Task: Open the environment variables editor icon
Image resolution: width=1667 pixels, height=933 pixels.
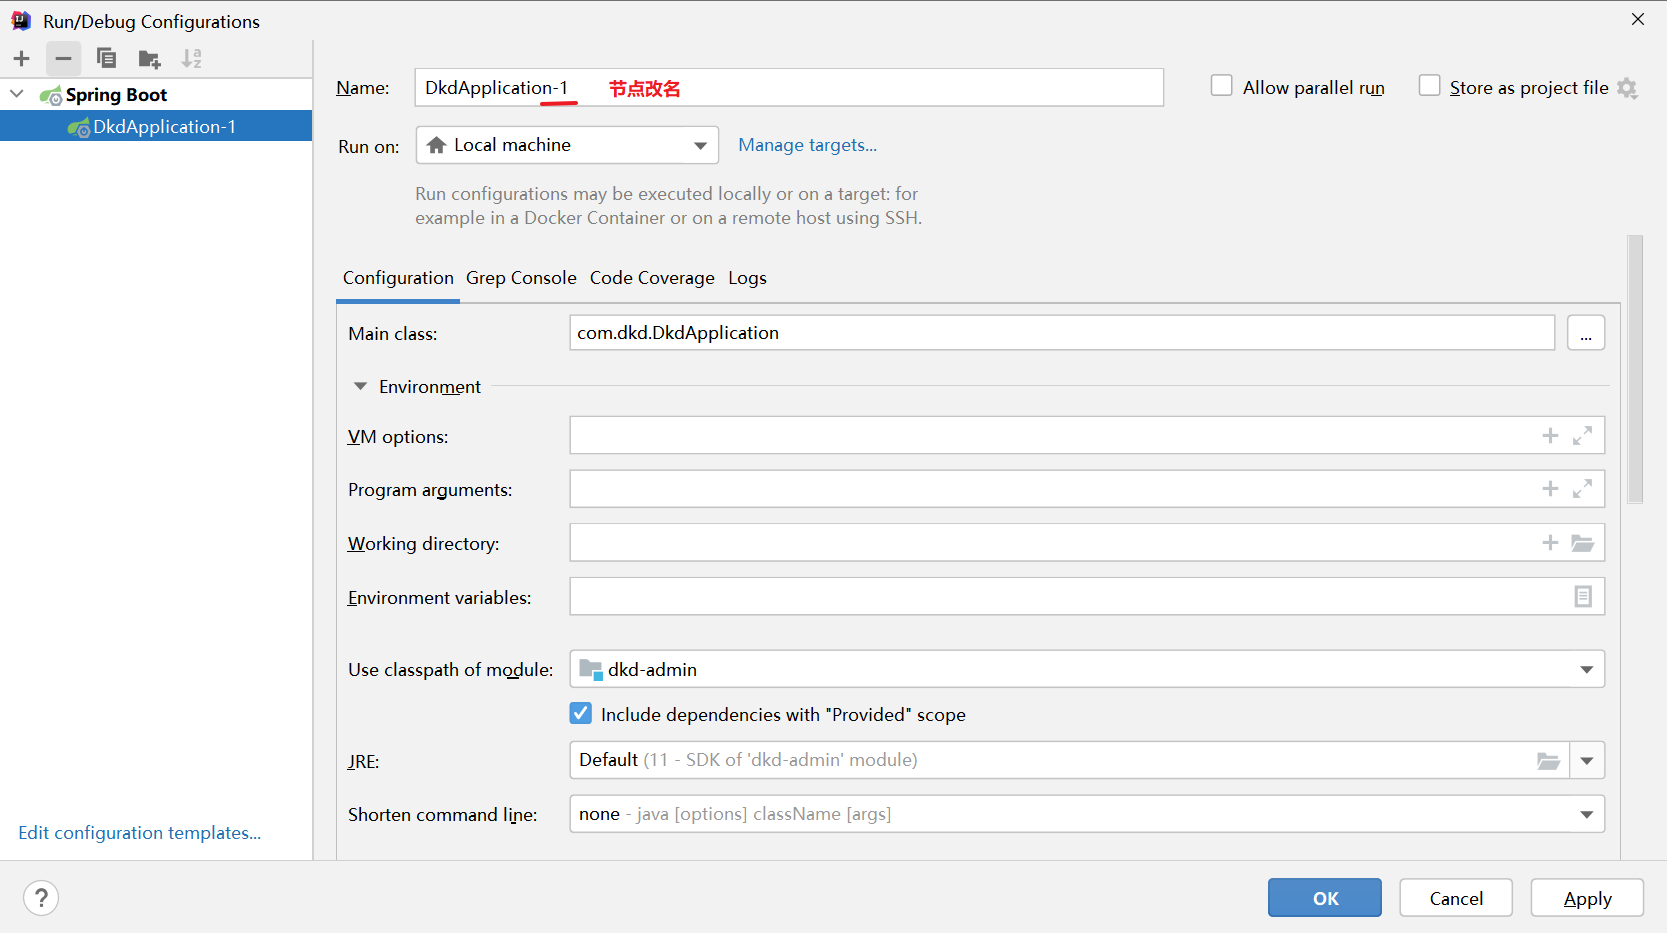Action: (1582, 597)
